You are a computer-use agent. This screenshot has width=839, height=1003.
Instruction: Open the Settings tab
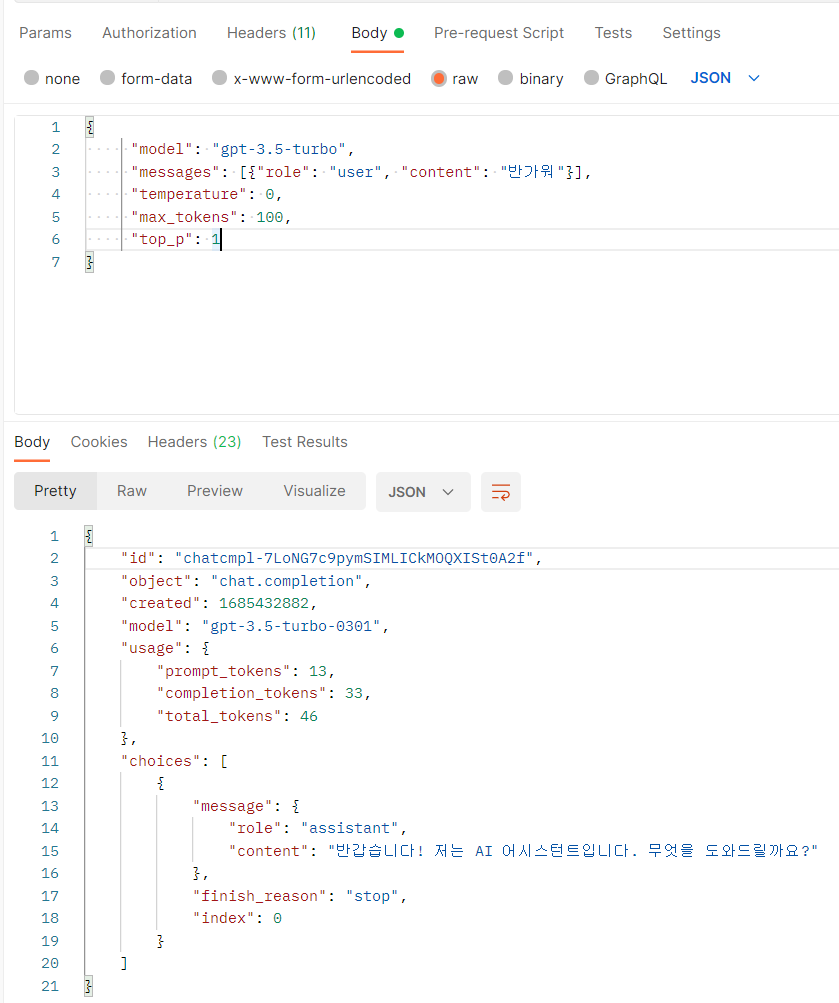point(691,33)
